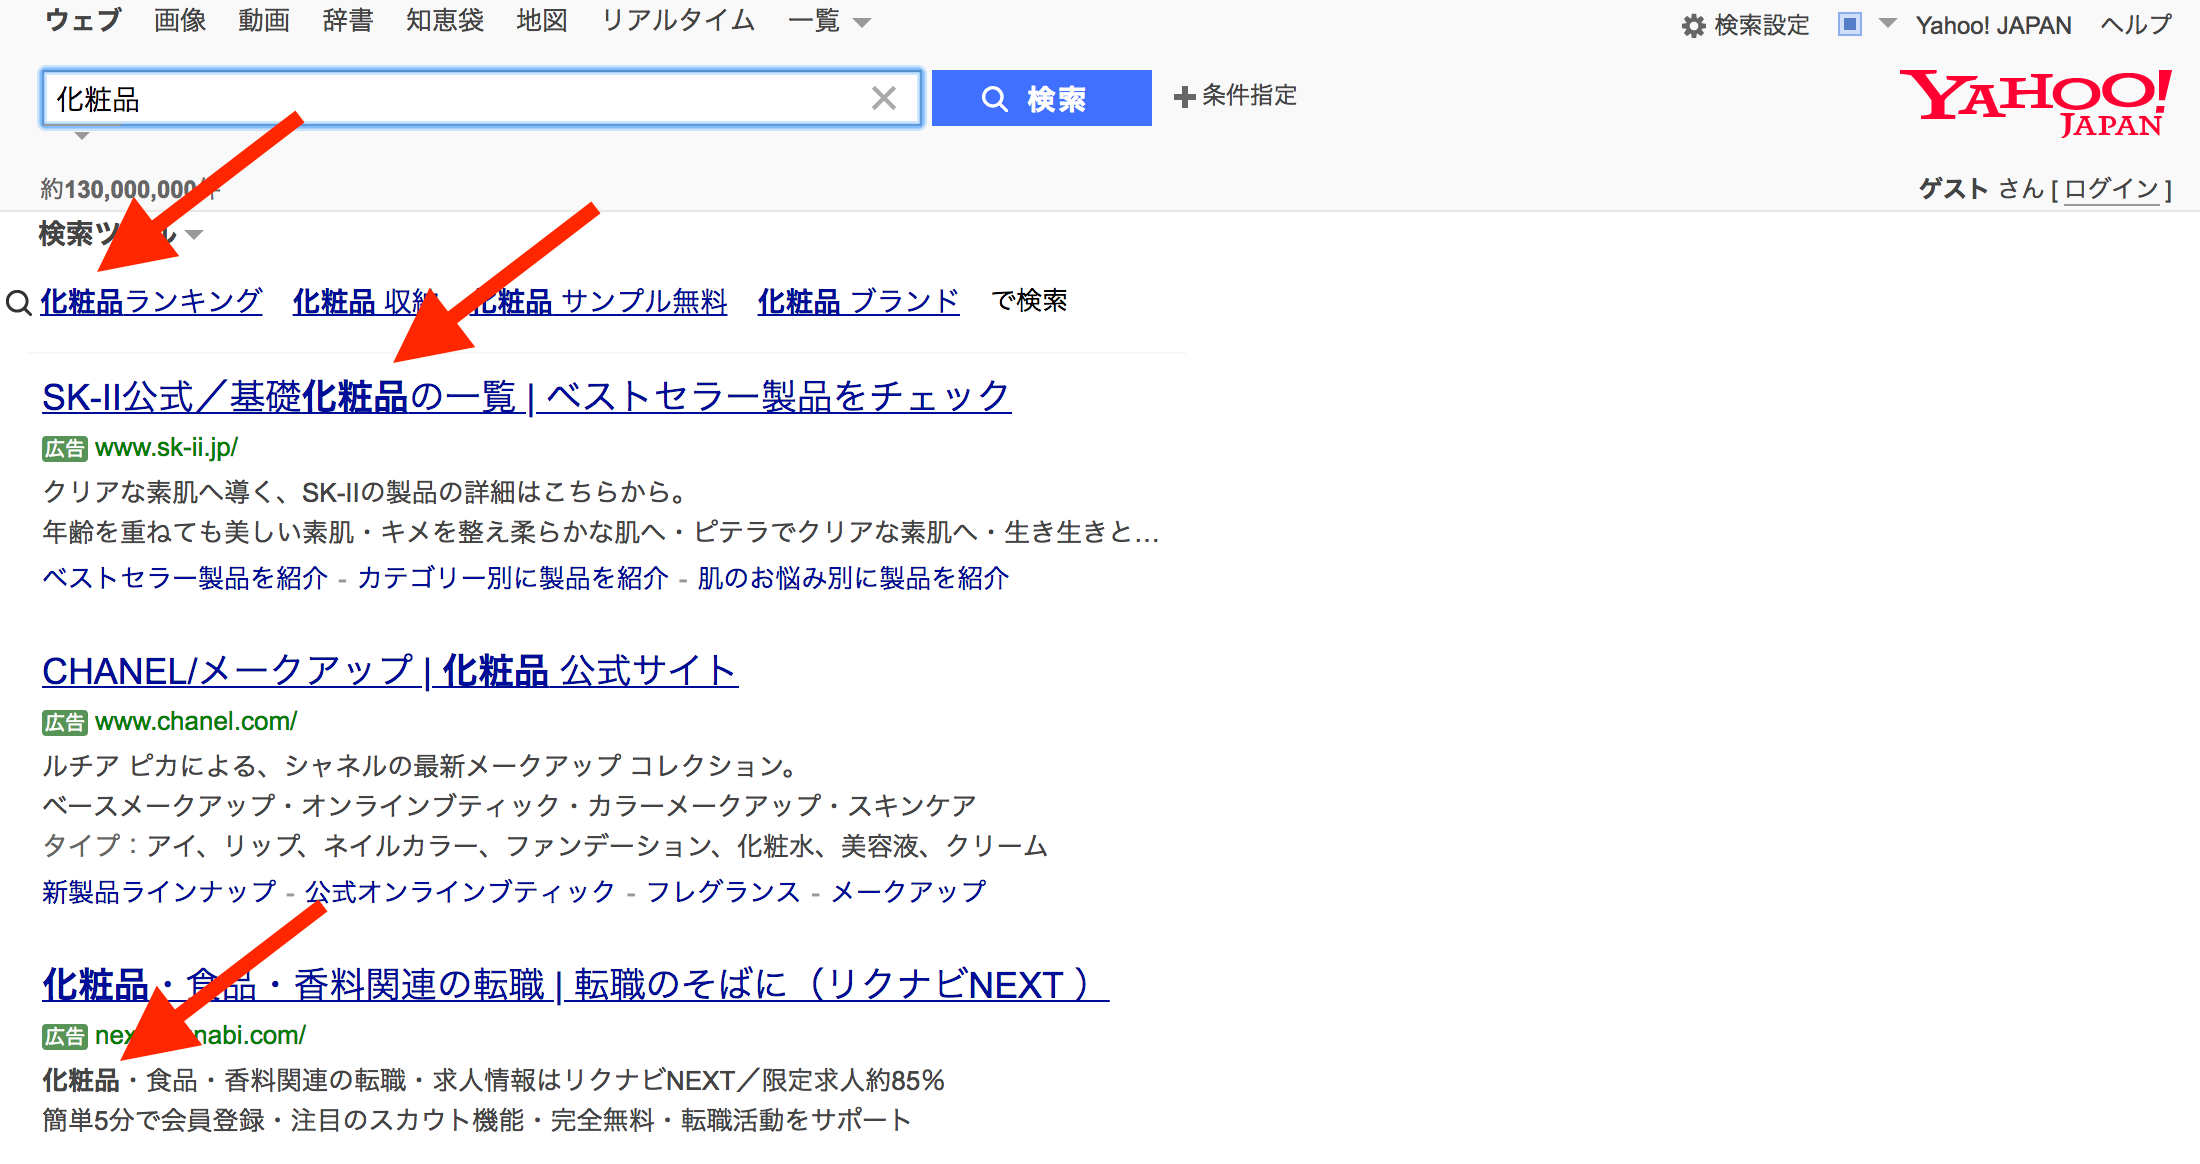Viewport: 2200px width, 1164px height.
Task: Open the ヘルプ link
Action: pos(2136,24)
